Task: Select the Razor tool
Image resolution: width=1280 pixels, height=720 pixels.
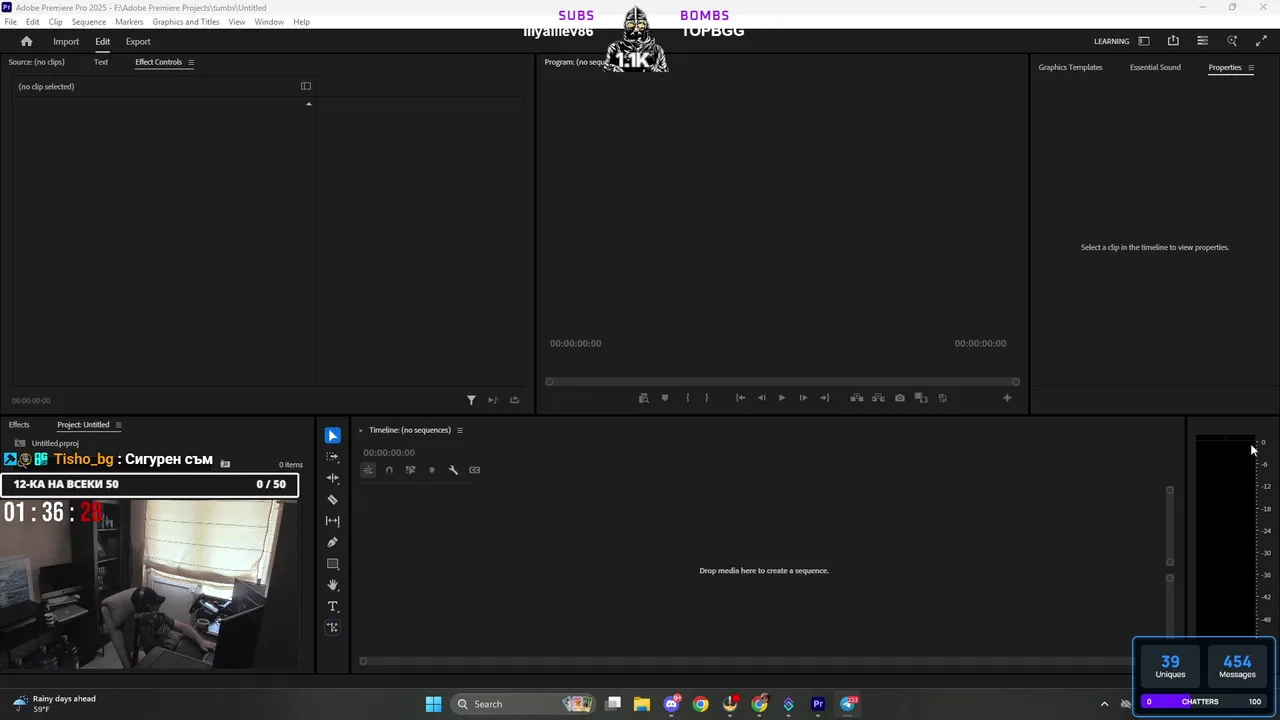Action: click(333, 500)
